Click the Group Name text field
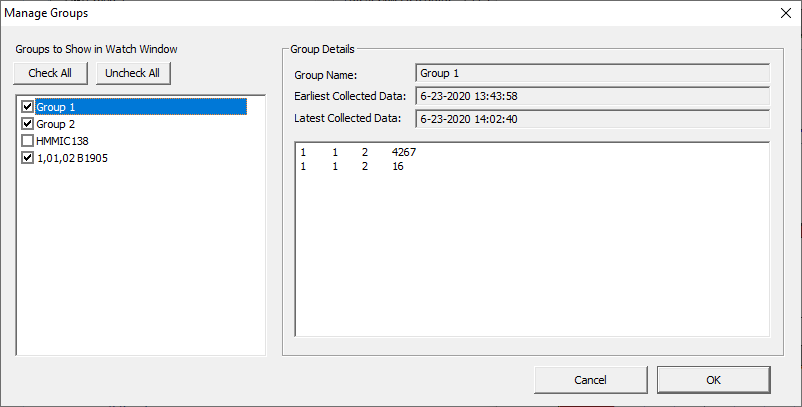This screenshot has width=802, height=407. point(591,73)
